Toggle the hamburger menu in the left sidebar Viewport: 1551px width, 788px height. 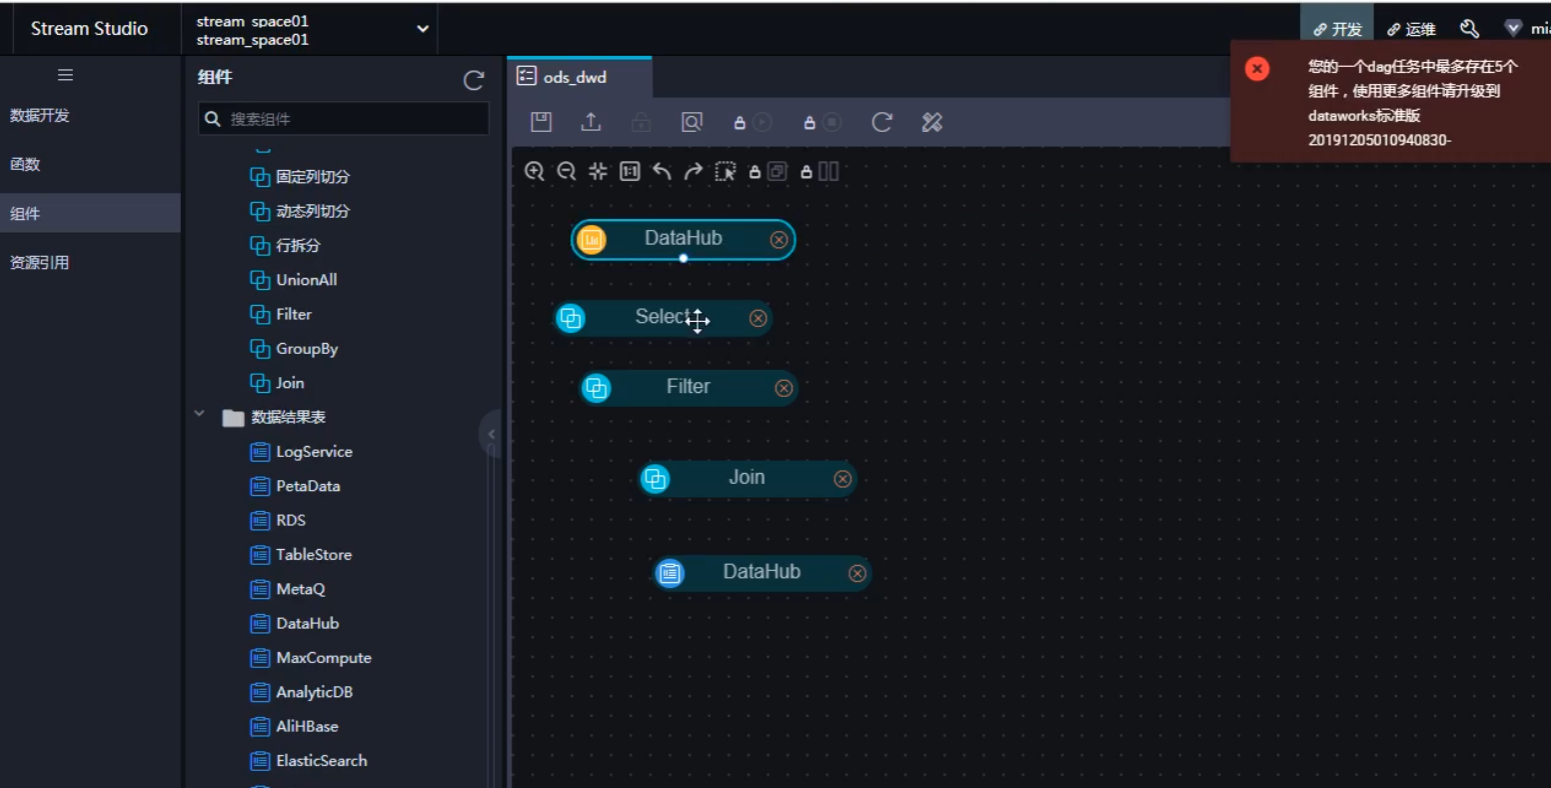click(x=65, y=75)
